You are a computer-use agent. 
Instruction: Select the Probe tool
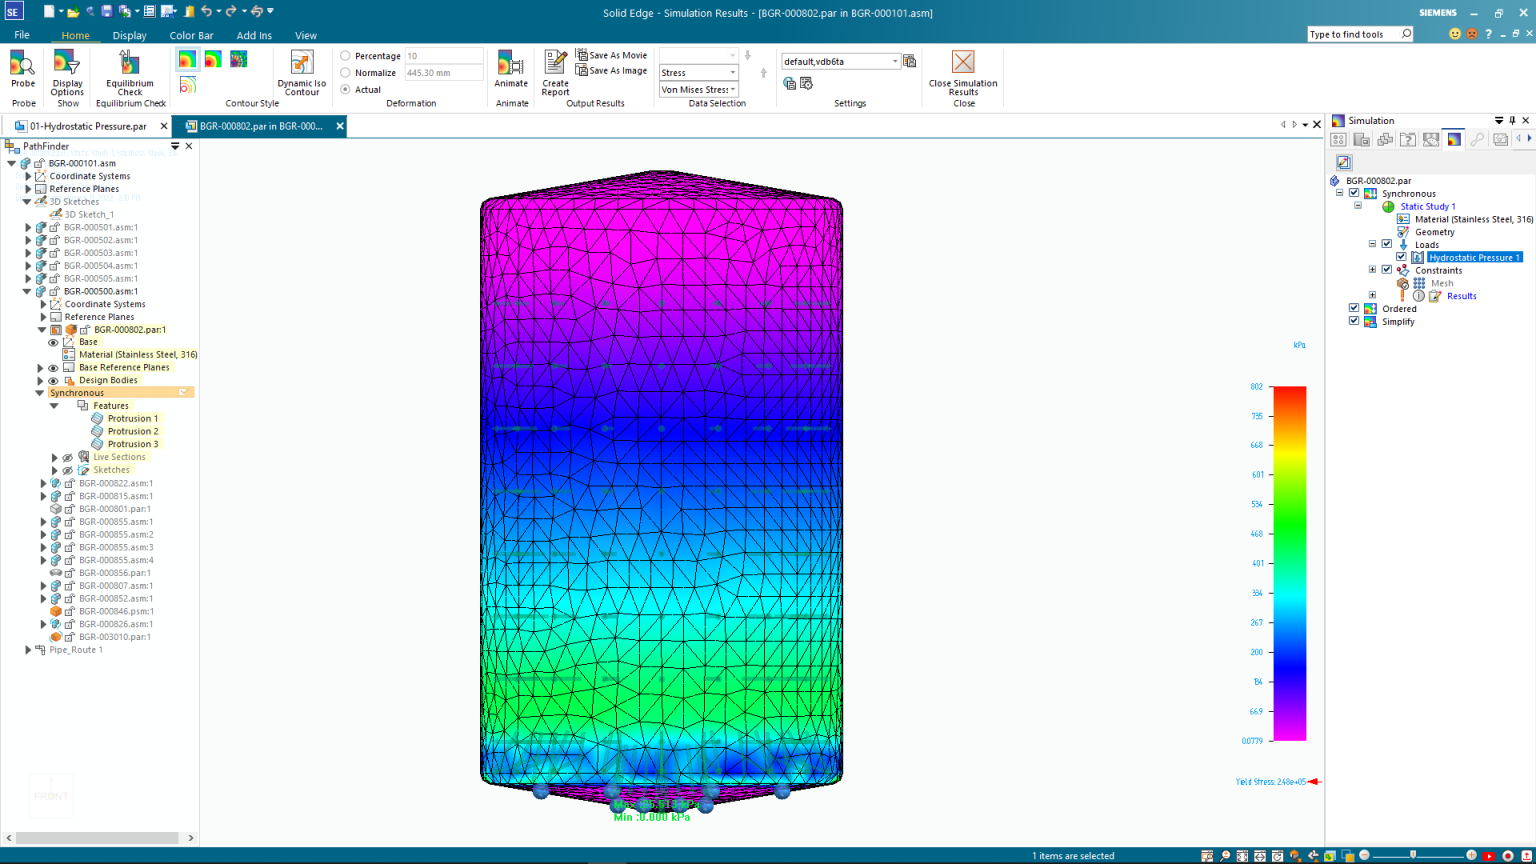(x=22, y=70)
